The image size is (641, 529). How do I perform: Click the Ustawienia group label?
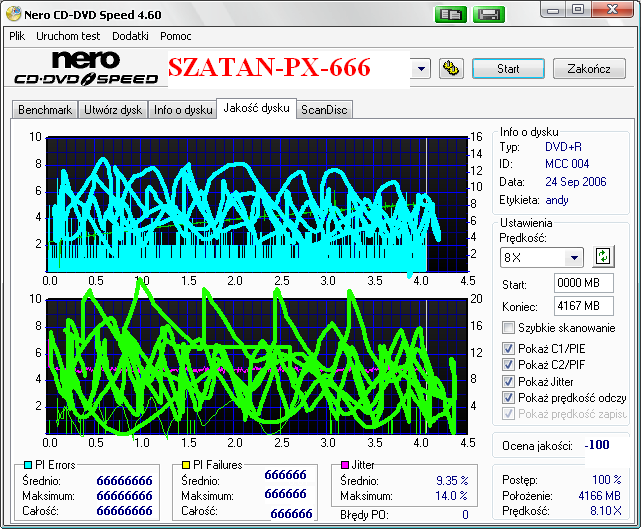pos(526,223)
